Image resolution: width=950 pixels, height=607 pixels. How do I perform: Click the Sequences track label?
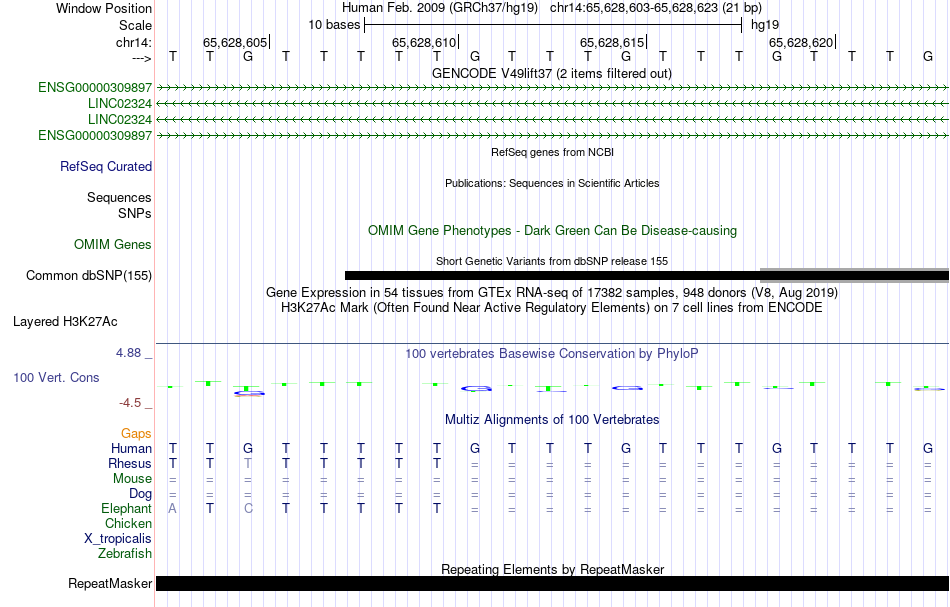tap(119, 197)
